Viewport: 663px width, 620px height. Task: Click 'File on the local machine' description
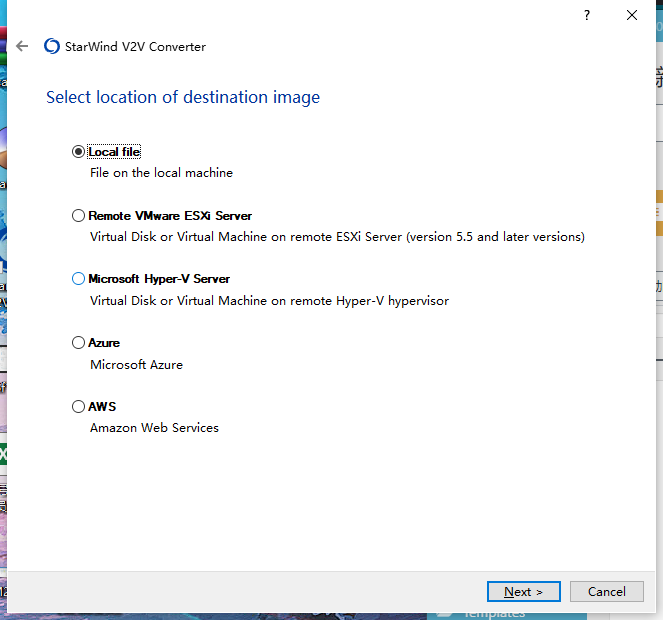[161, 173]
